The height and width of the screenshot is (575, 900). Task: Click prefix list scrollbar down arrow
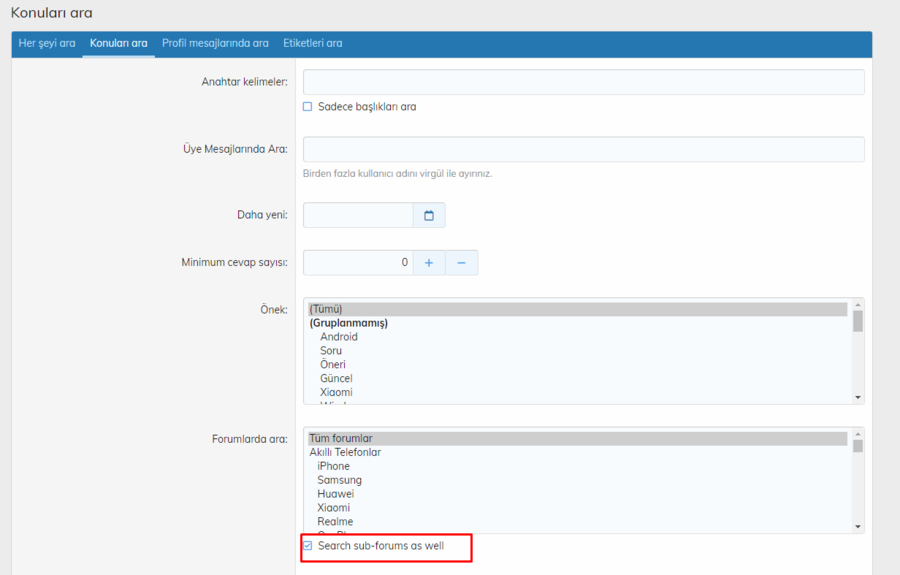pyautogui.click(x=858, y=397)
